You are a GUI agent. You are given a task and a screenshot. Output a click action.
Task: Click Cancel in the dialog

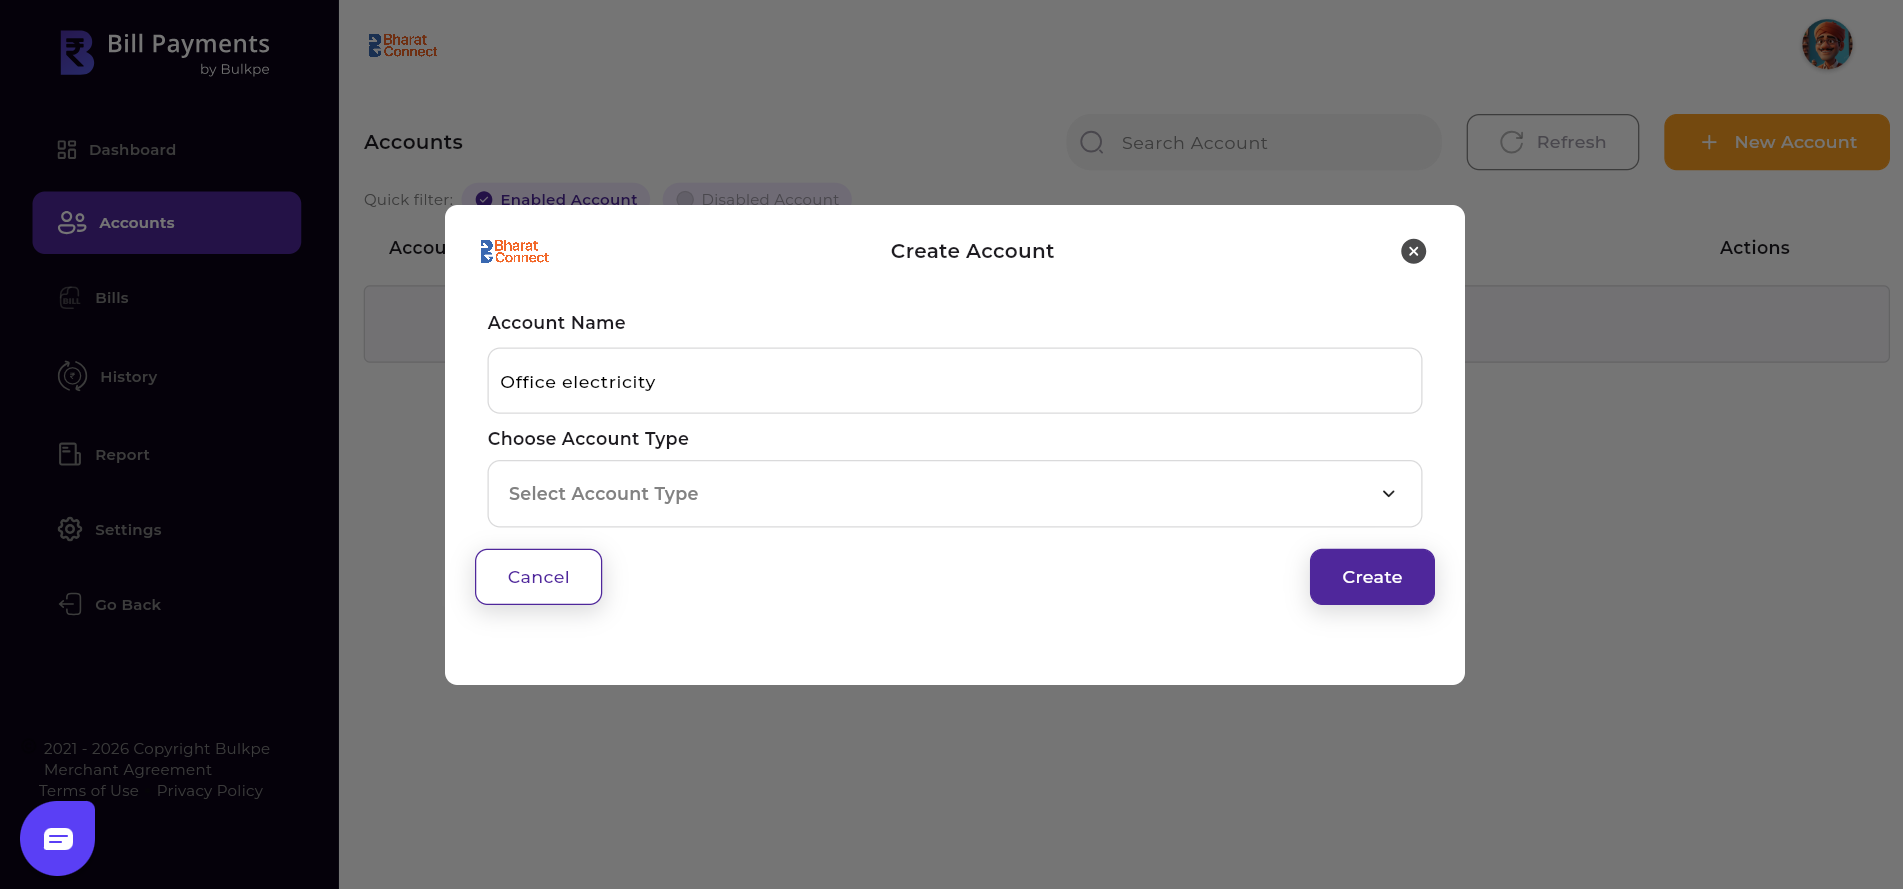tap(538, 577)
